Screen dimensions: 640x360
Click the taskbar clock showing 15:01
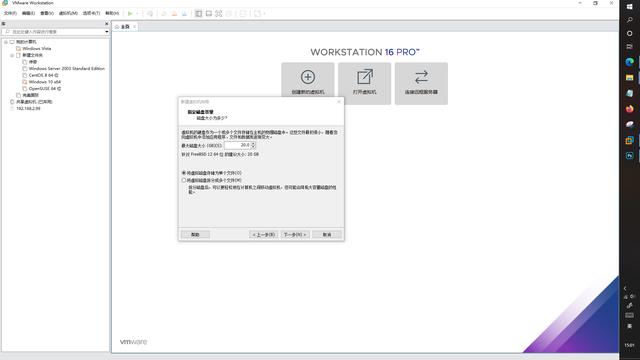pyautogui.click(x=629, y=345)
